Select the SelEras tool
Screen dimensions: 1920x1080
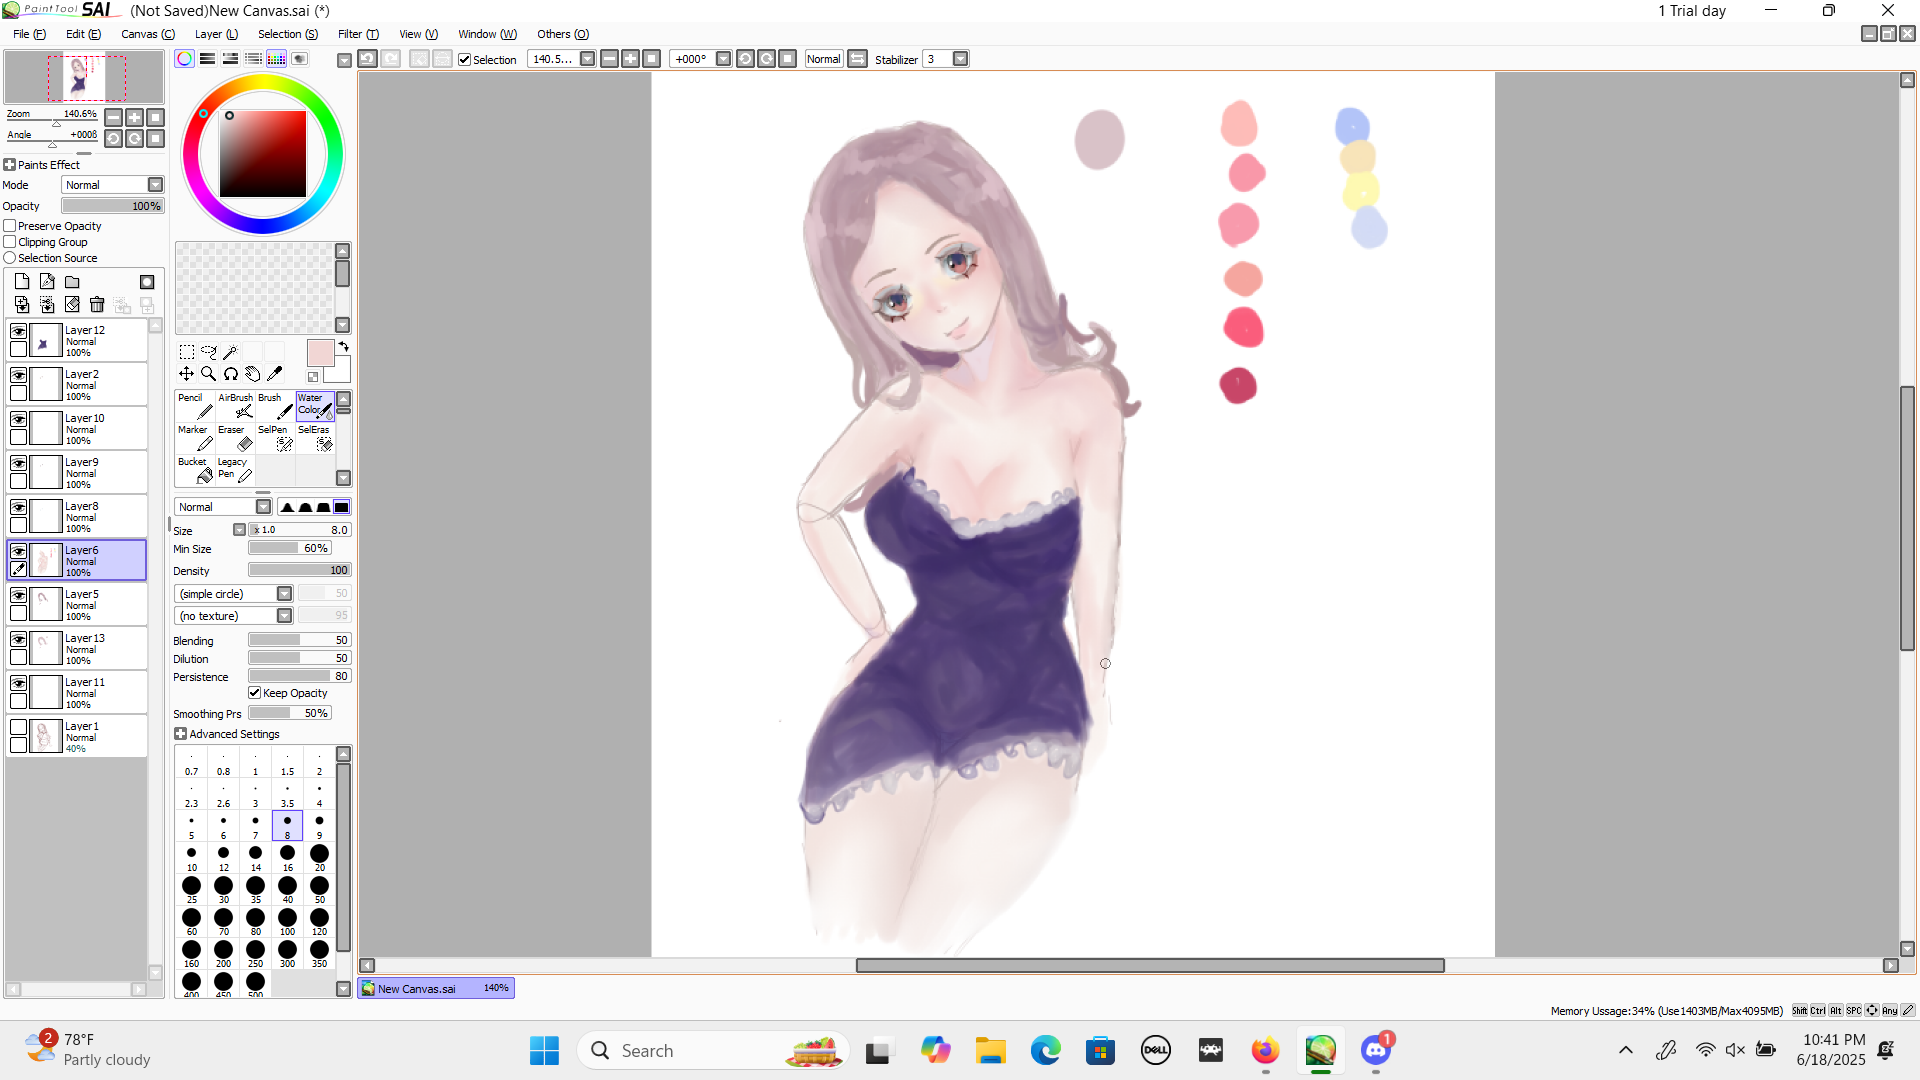pos(315,438)
